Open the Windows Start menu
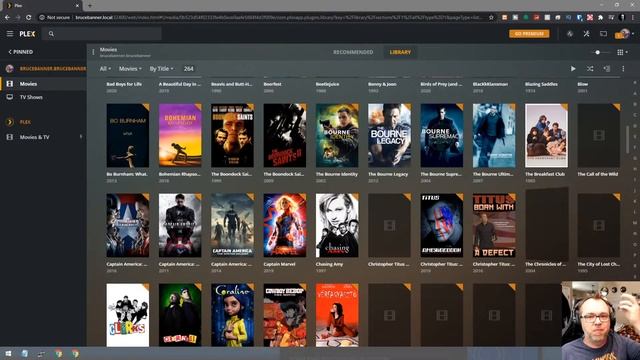Screen dimensions: 640x360 coord(8,353)
